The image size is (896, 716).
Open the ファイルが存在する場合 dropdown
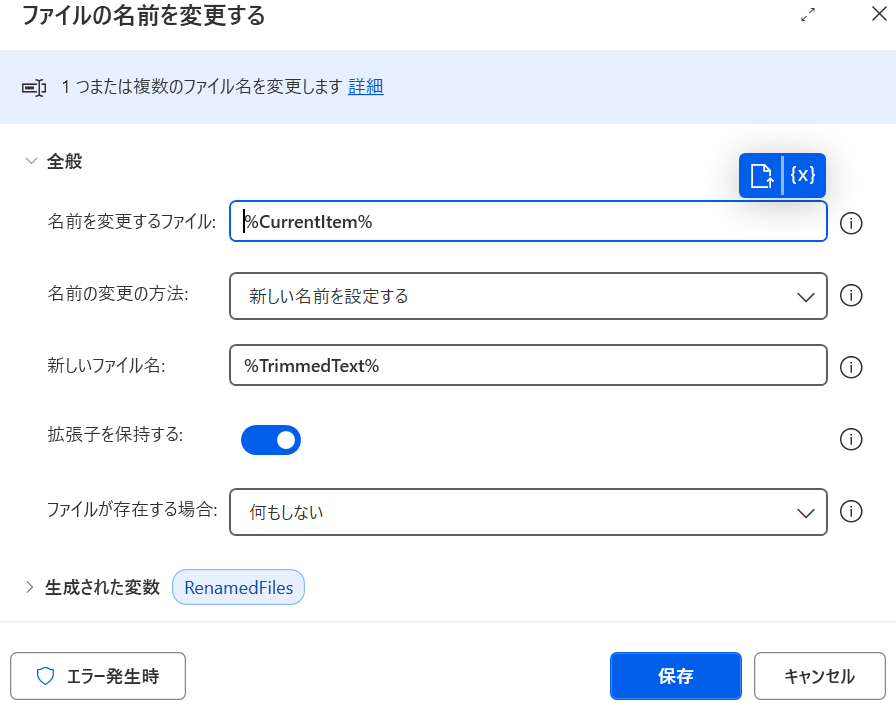(528, 512)
